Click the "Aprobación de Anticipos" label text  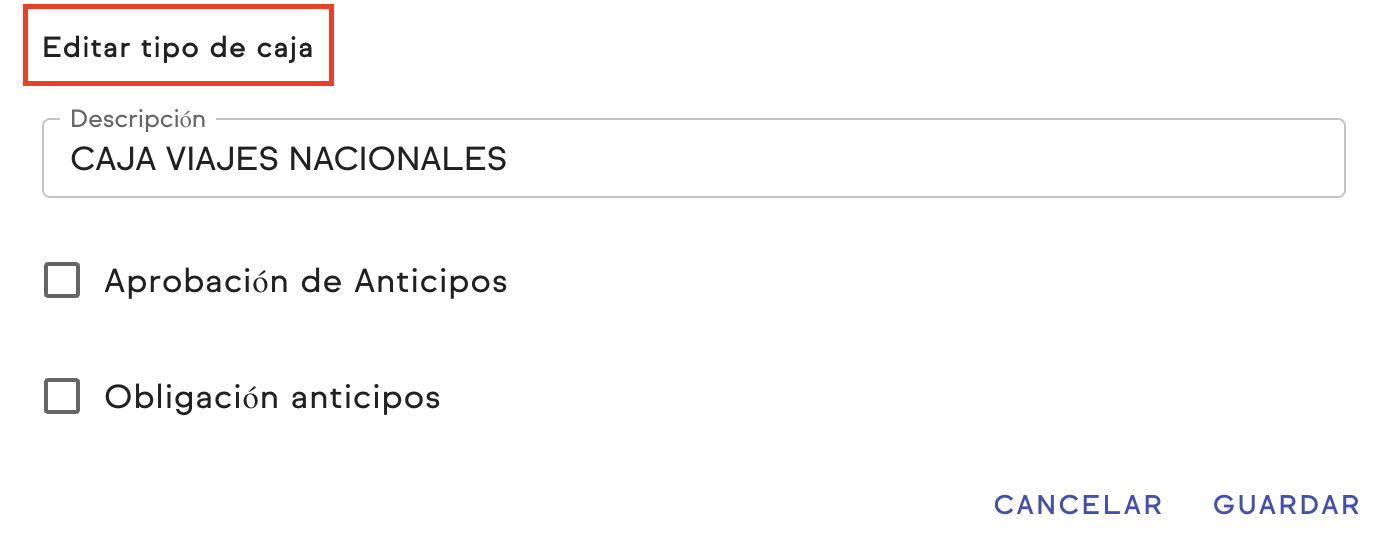pos(305,281)
